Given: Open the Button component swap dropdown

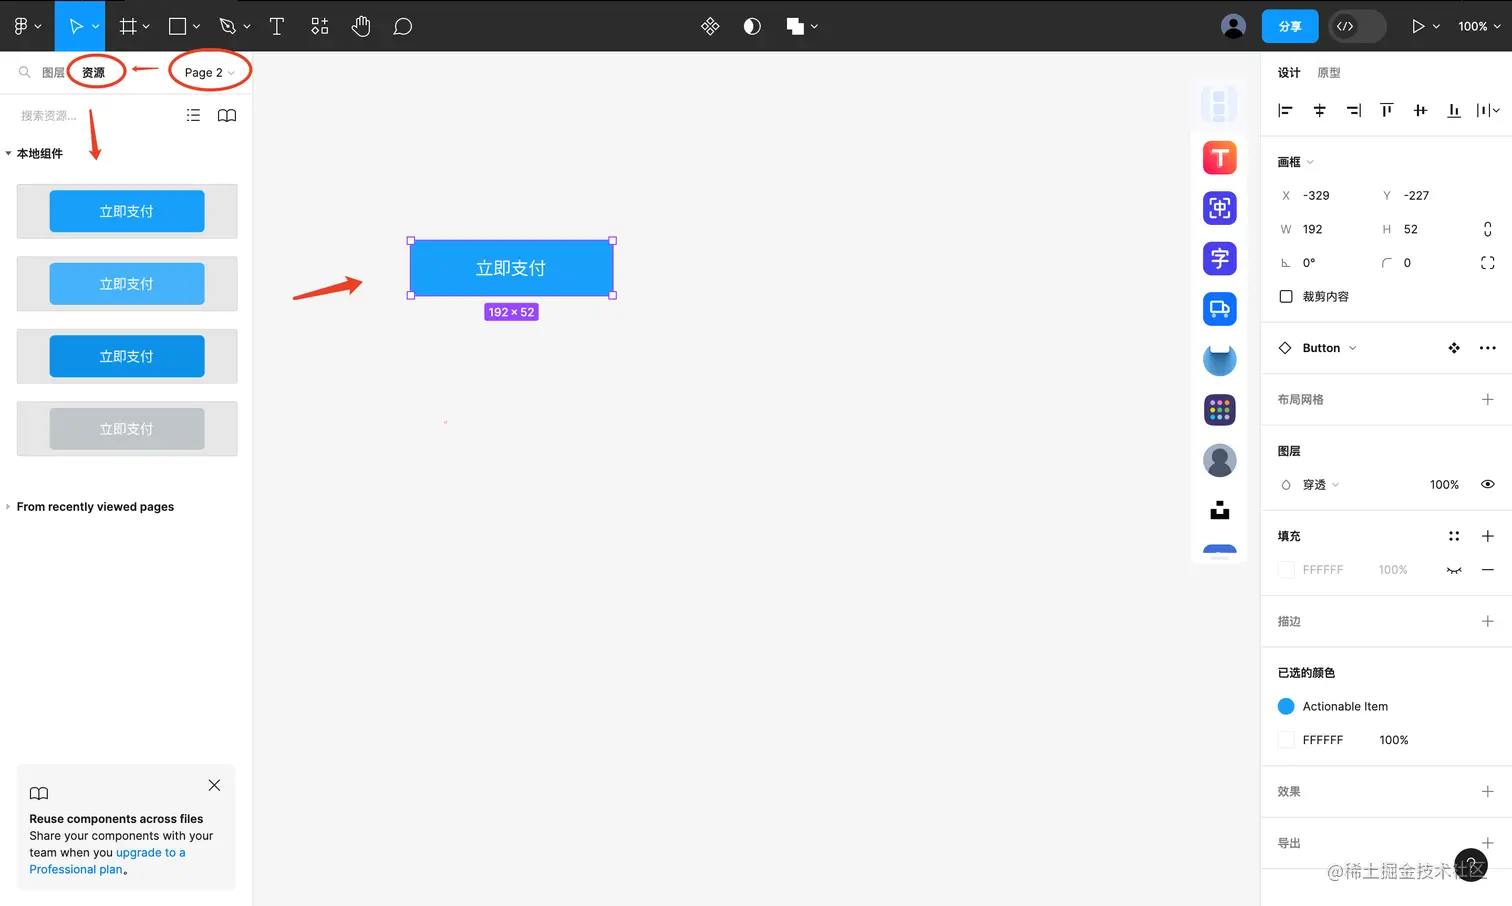Looking at the screenshot, I should pyautogui.click(x=1329, y=348).
